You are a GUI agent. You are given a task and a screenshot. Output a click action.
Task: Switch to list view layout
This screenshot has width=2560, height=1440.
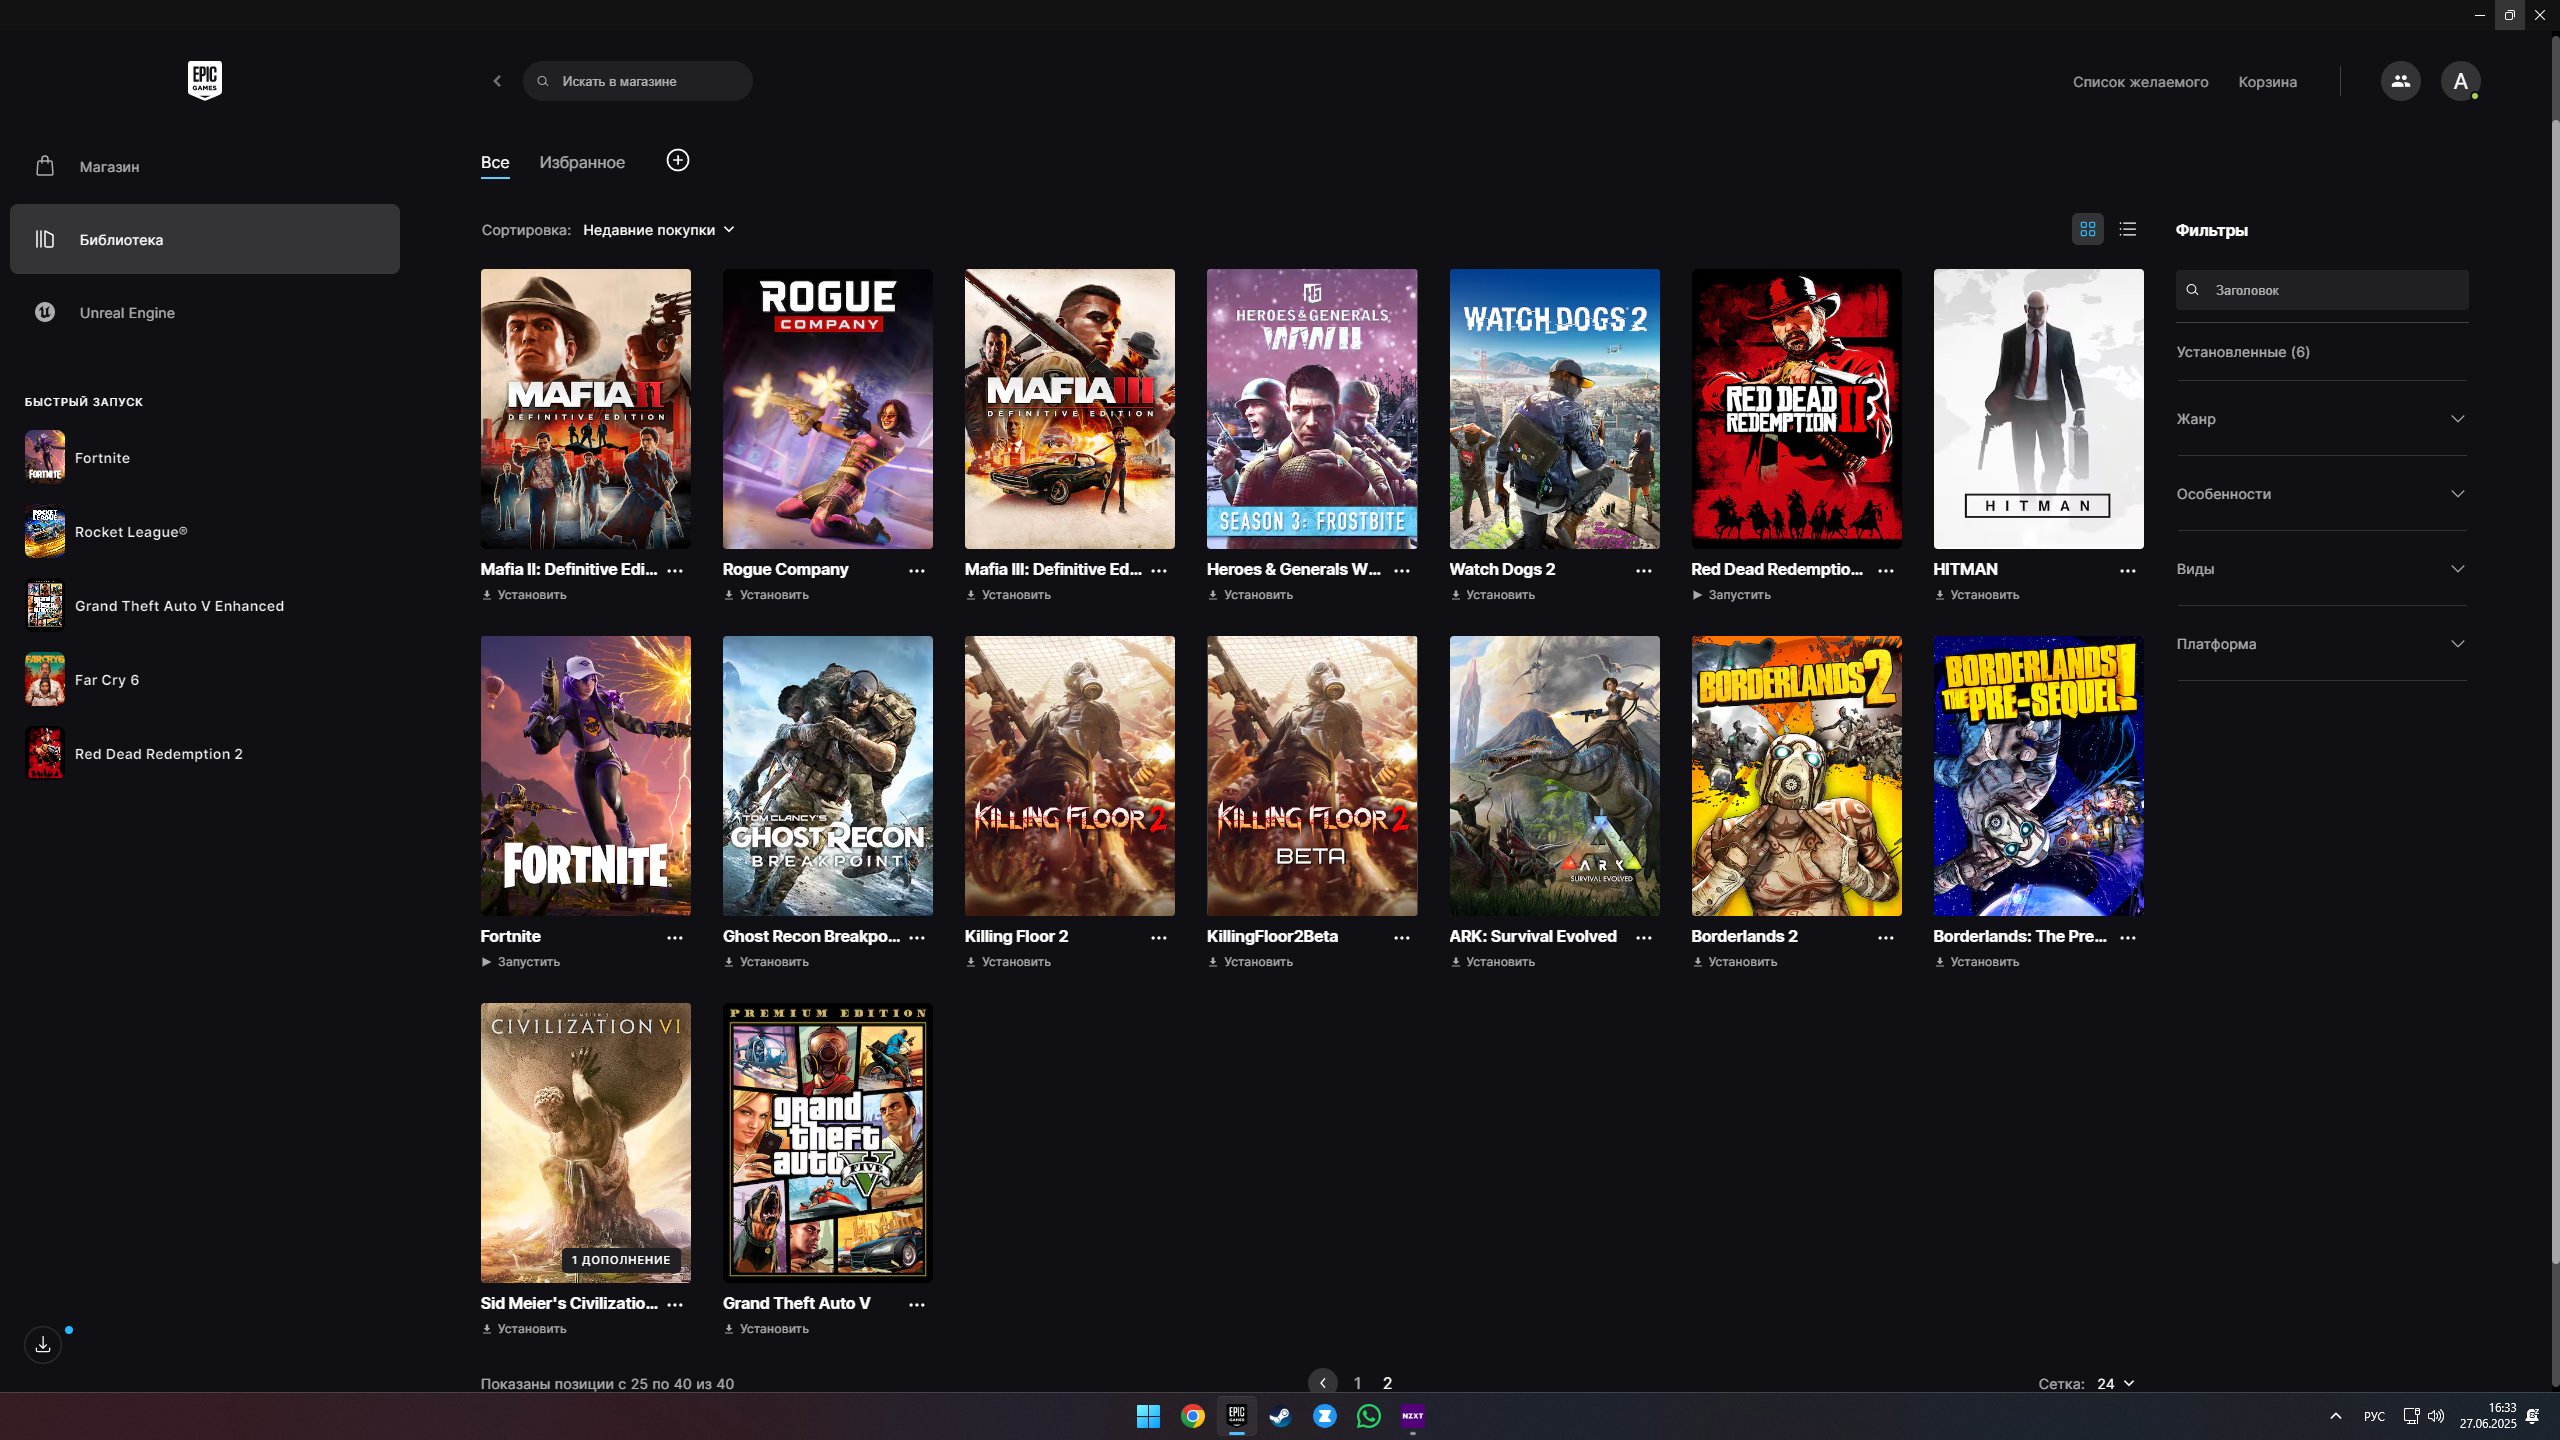(2128, 229)
